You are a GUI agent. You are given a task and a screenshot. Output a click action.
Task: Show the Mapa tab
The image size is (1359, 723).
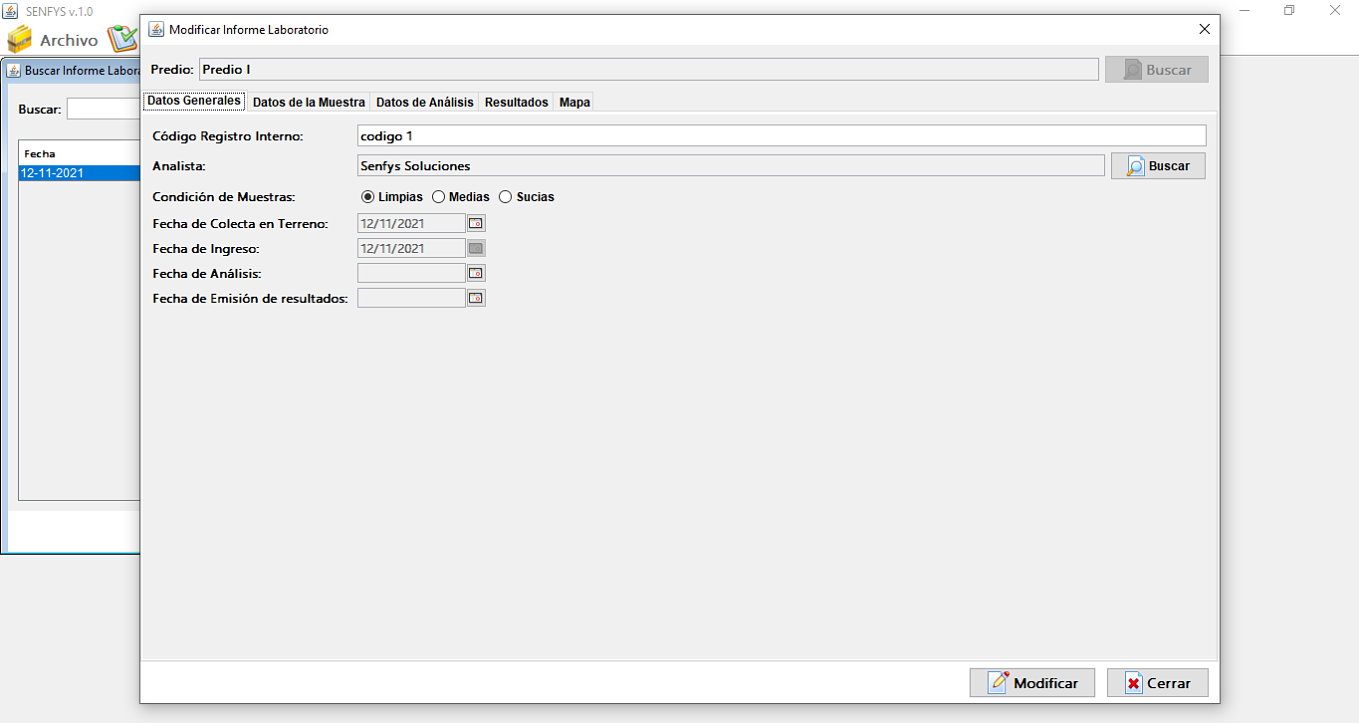pos(574,102)
